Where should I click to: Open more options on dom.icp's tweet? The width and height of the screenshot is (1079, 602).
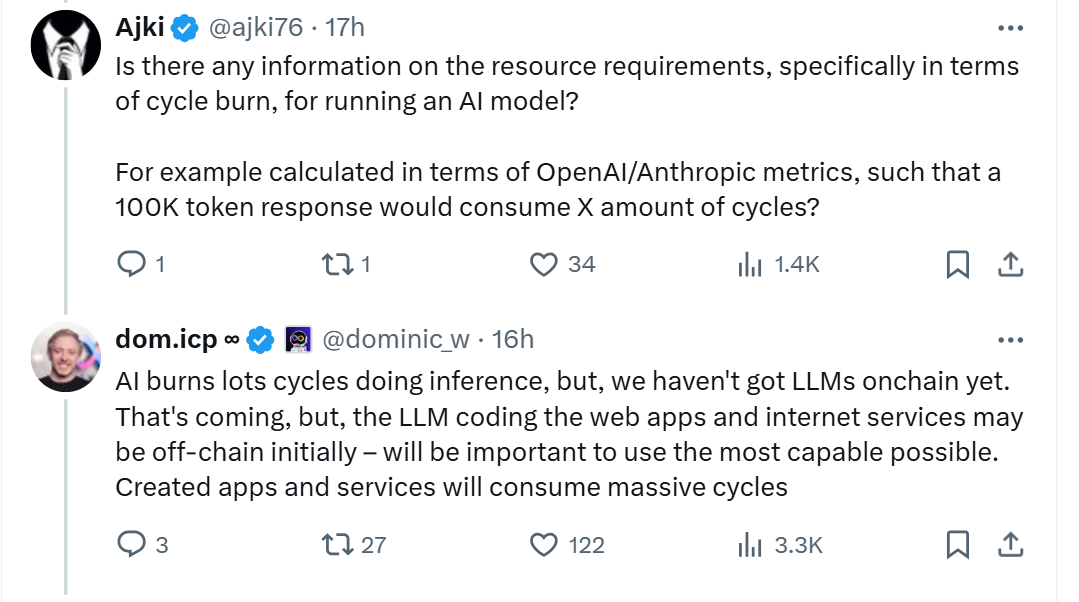tap(1011, 340)
